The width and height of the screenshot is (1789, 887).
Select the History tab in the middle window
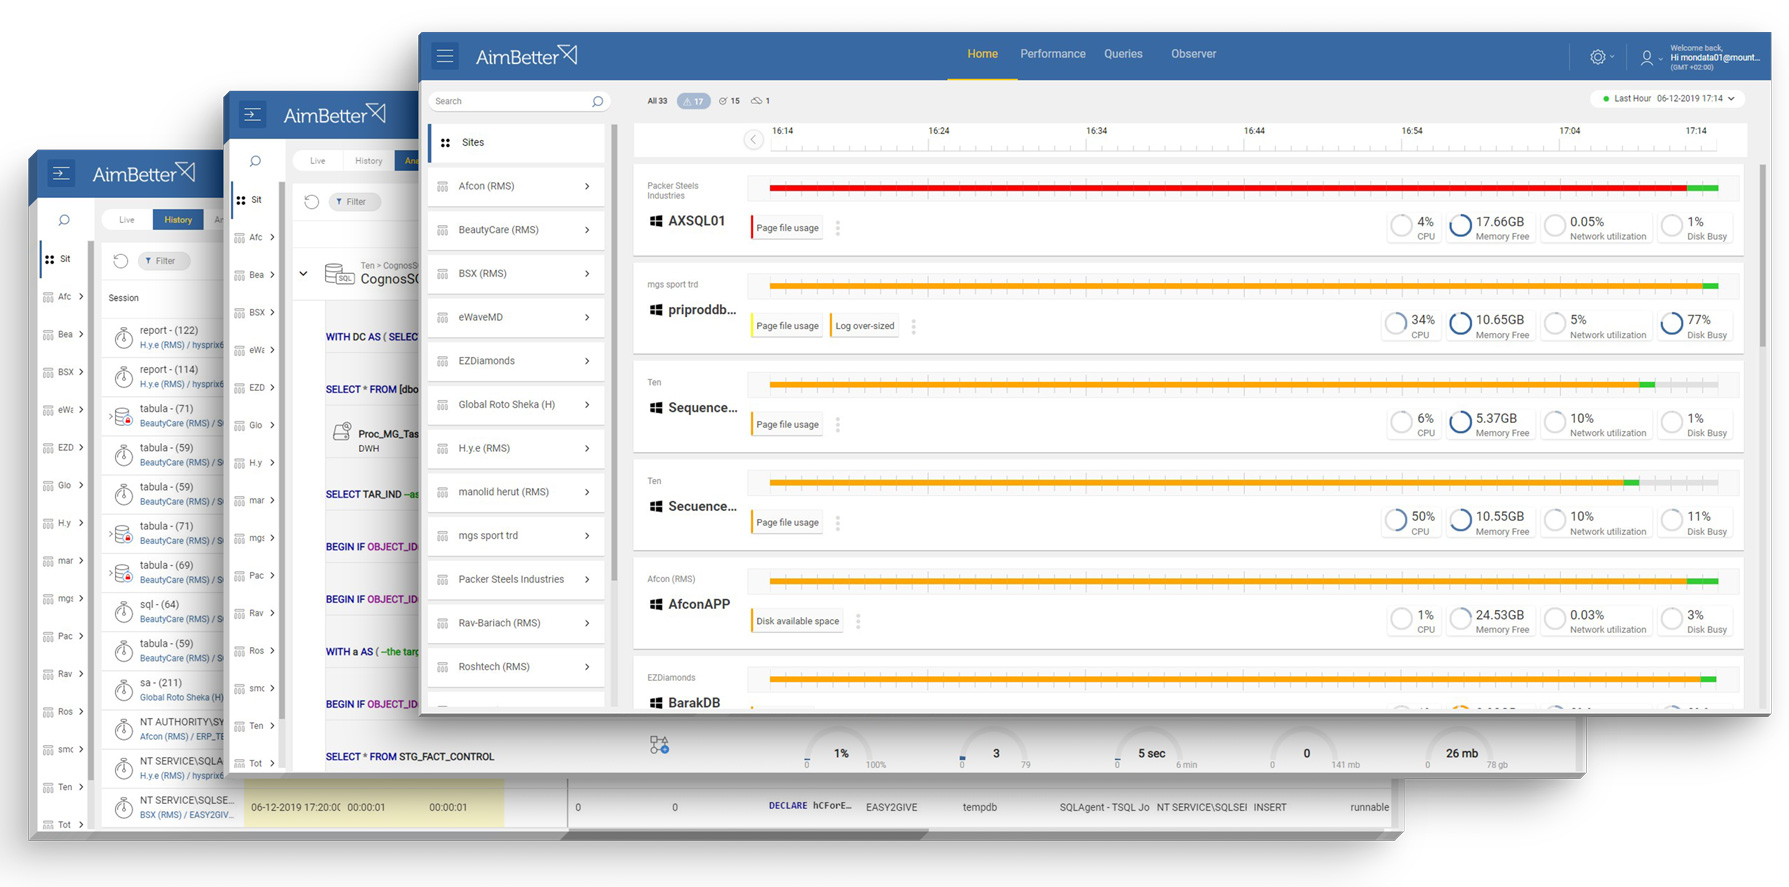click(x=368, y=161)
